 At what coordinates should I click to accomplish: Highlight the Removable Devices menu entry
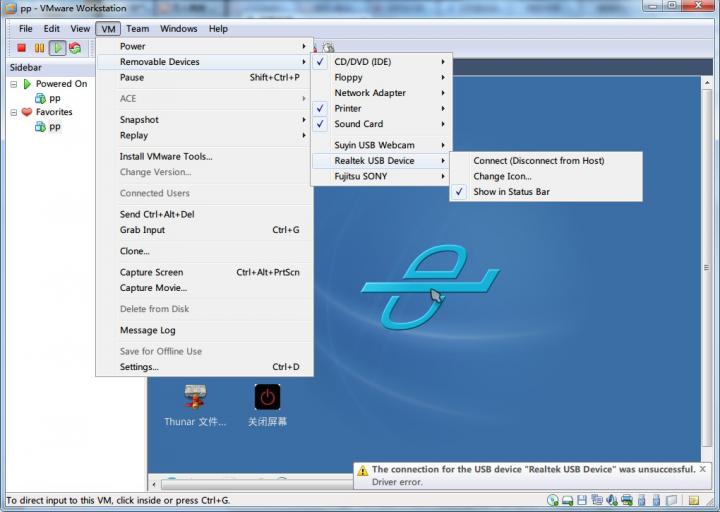tap(205, 62)
